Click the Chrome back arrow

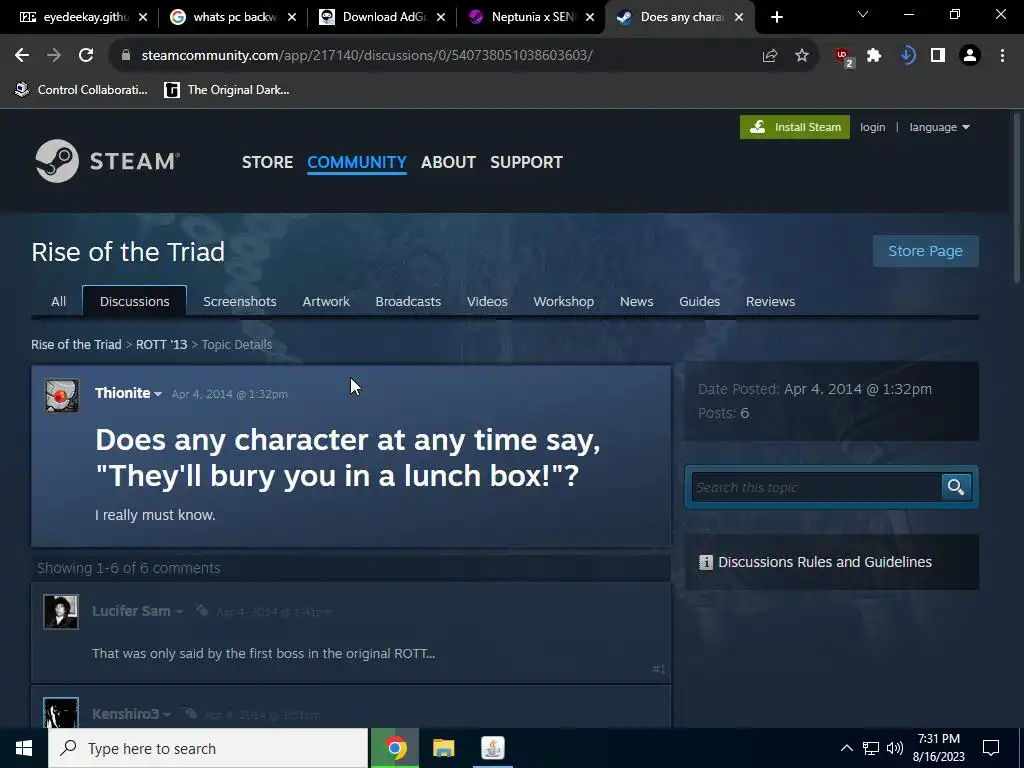coord(22,56)
